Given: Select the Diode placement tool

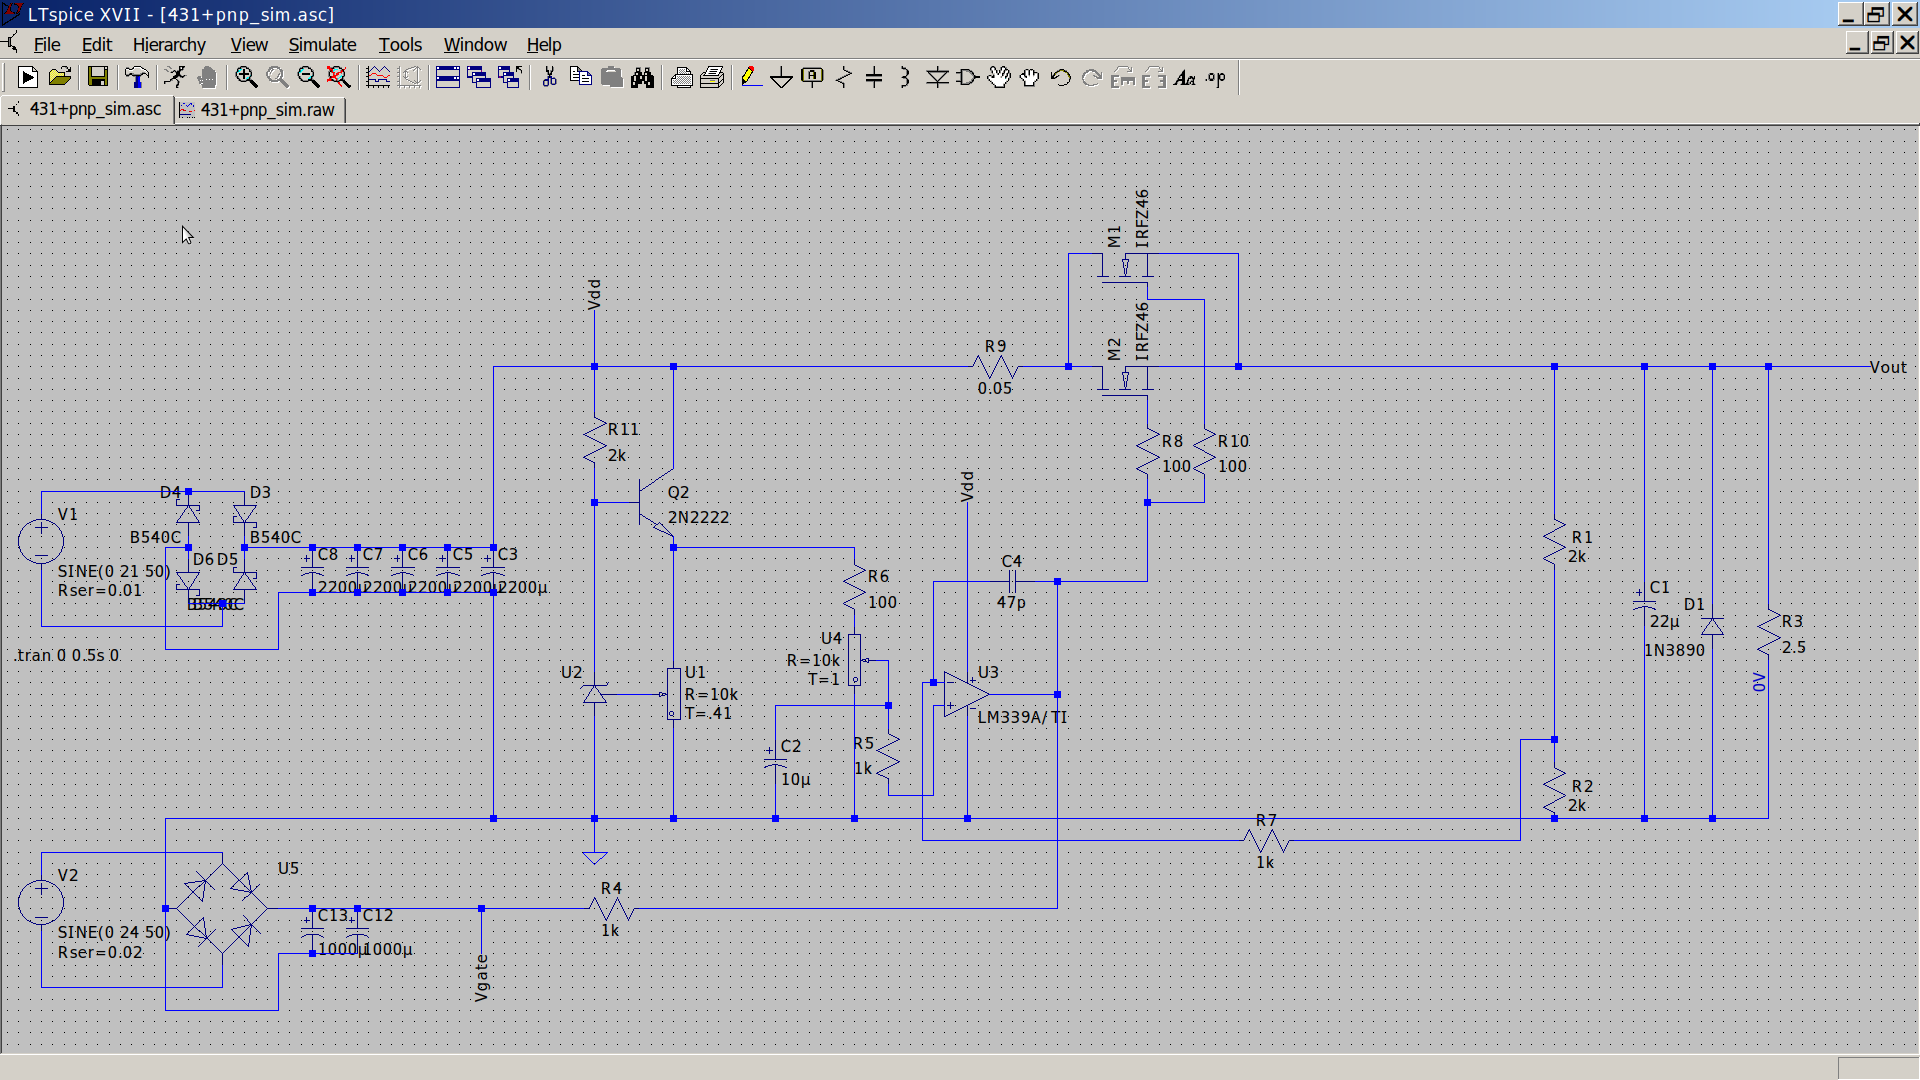Looking at the screenshot, I should point(937,78).
